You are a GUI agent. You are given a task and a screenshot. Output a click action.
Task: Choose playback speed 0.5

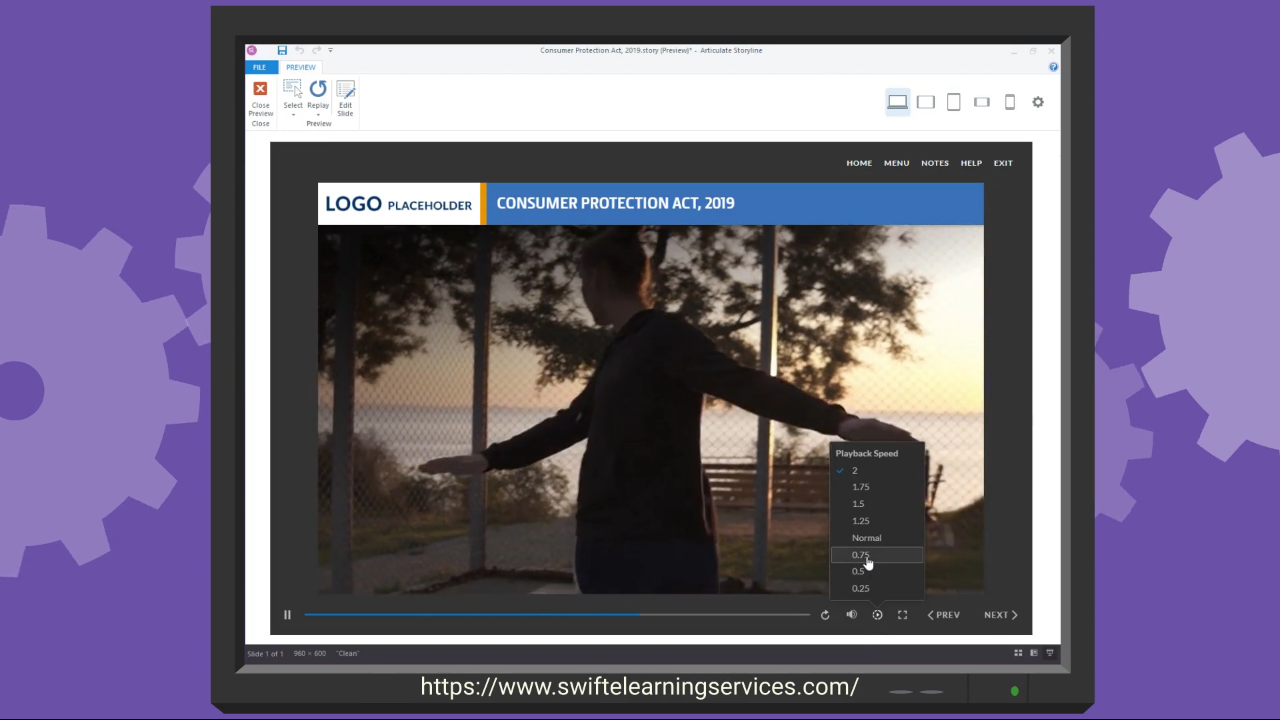878,571
